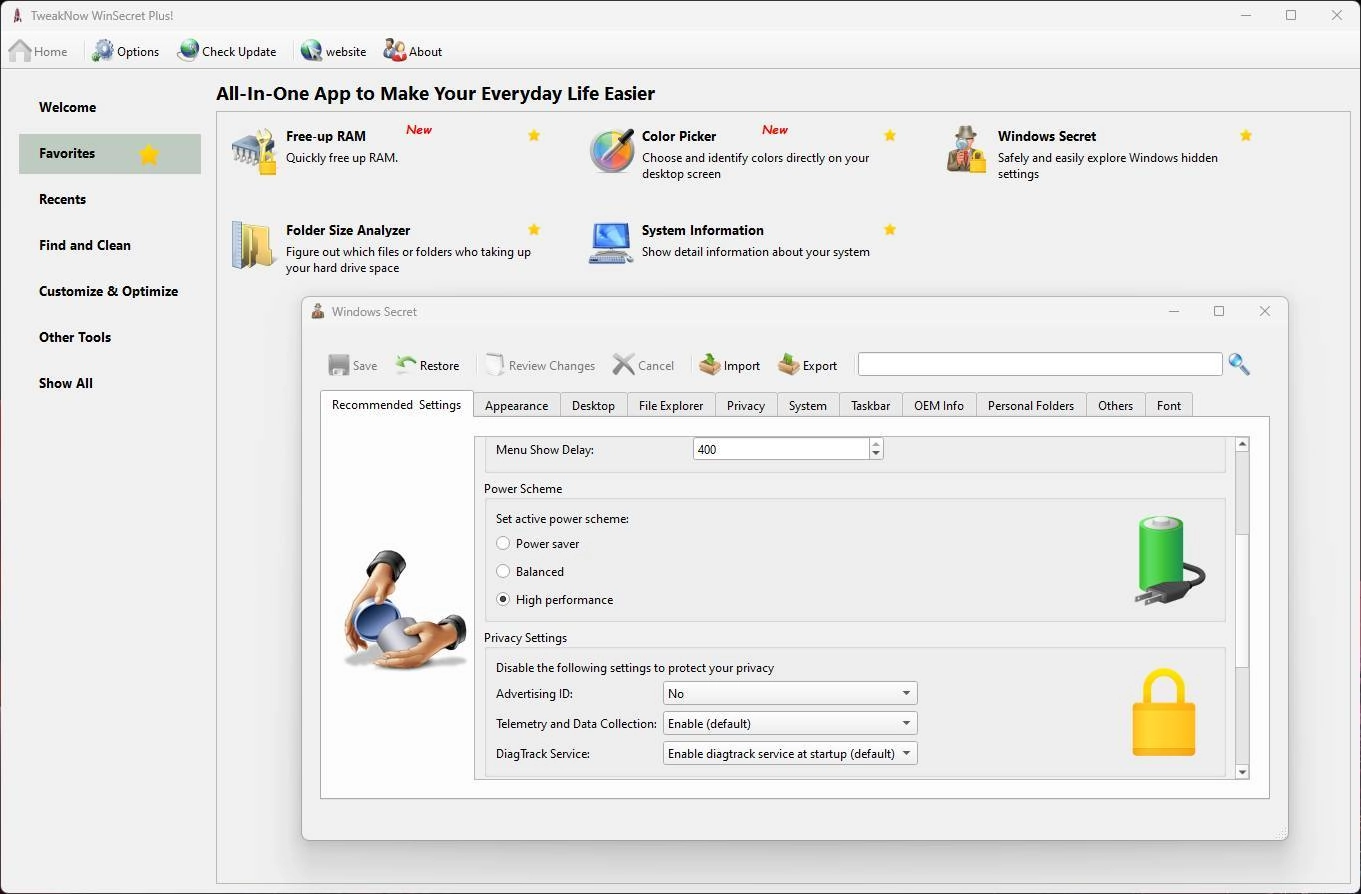The height and width of the screenshot is (894, 1361).
Task: Toggle favorite star on Free-up RAM
Action: coord(534,135)
